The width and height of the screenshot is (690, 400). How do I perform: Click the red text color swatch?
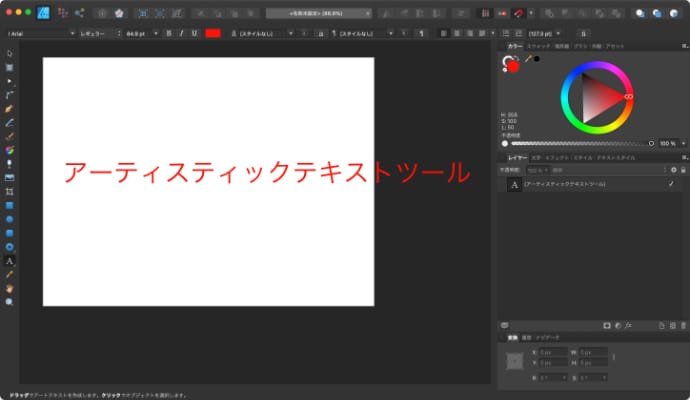point(213,33)
